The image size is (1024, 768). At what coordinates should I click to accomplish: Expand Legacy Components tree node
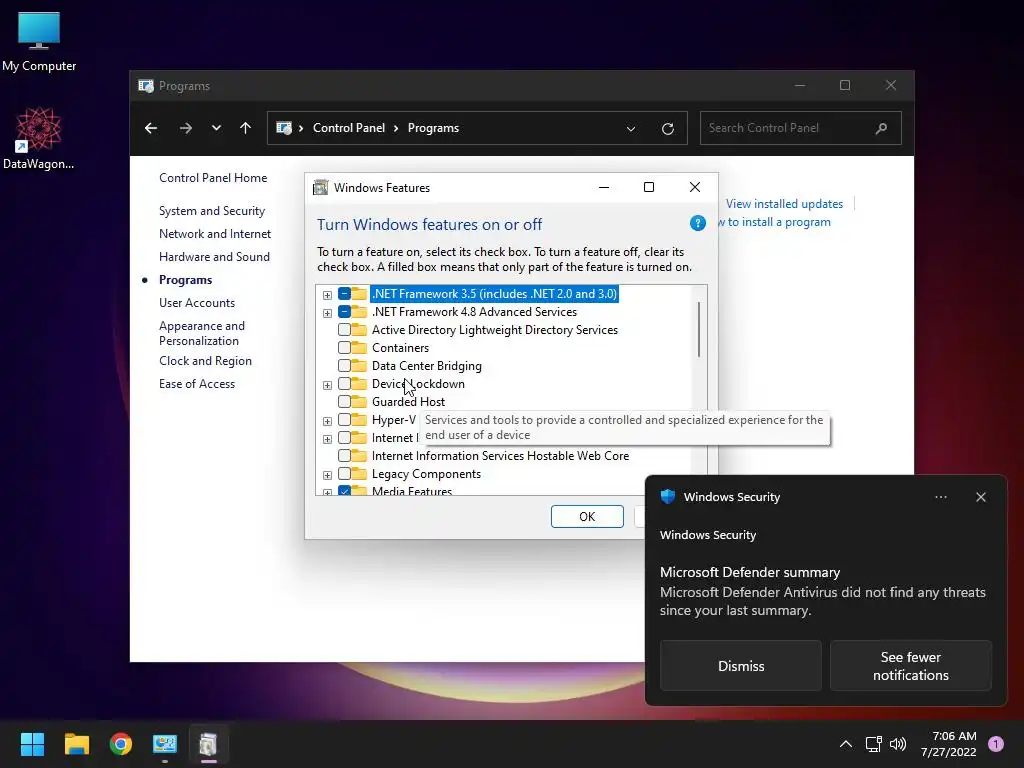pos(327,475)
